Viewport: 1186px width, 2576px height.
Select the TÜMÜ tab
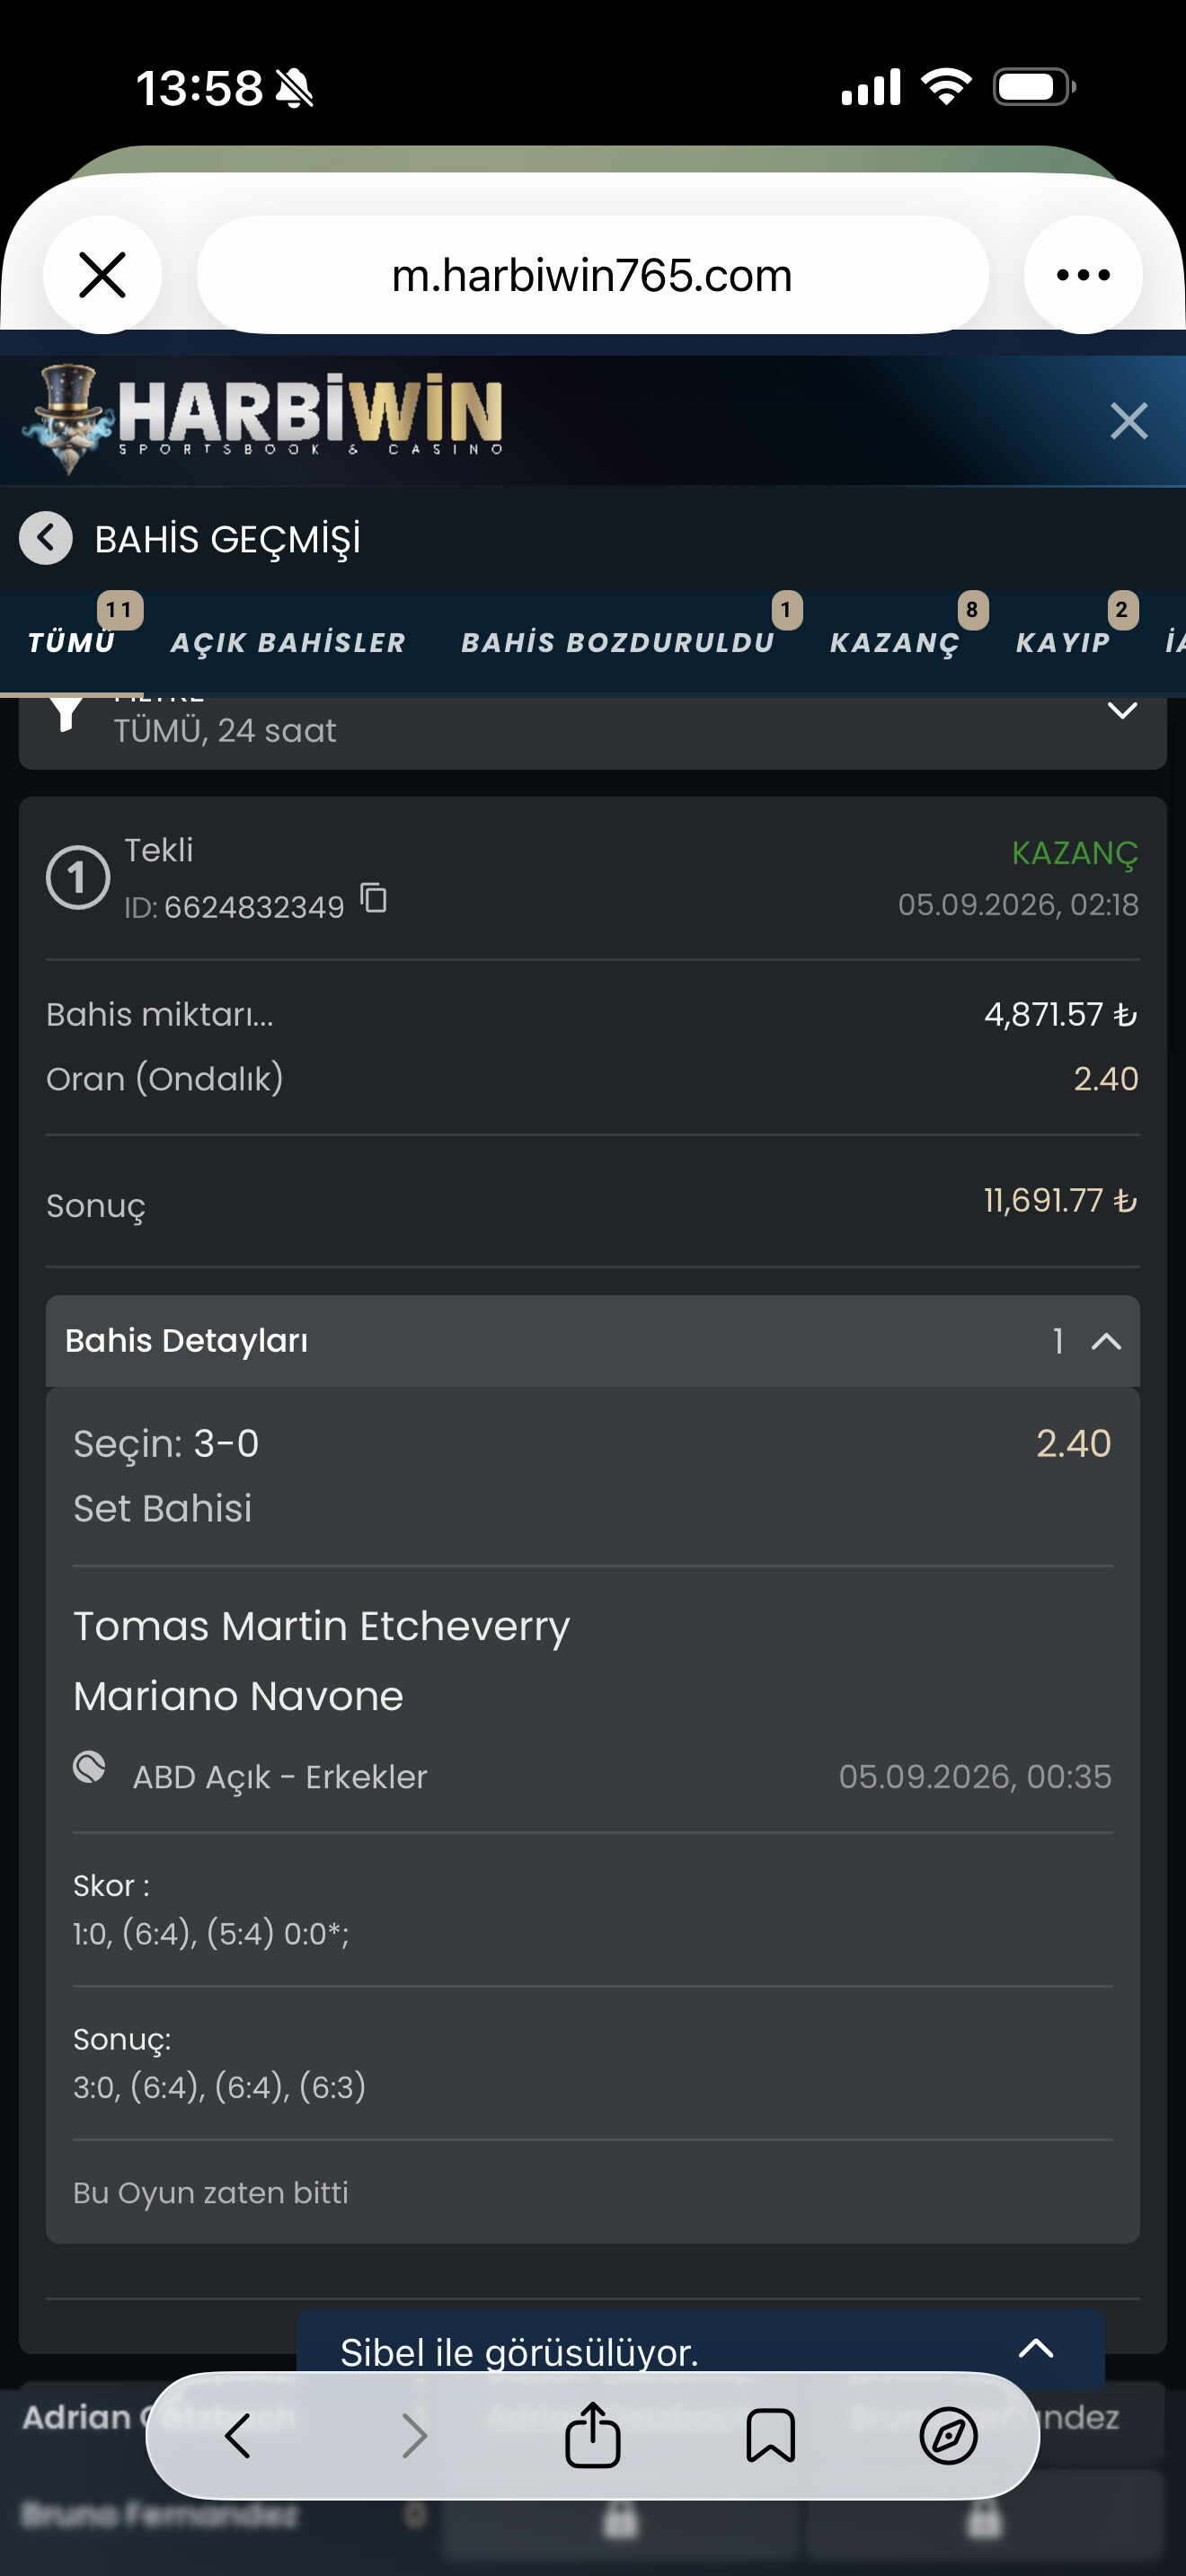click(x=72, y=642)
